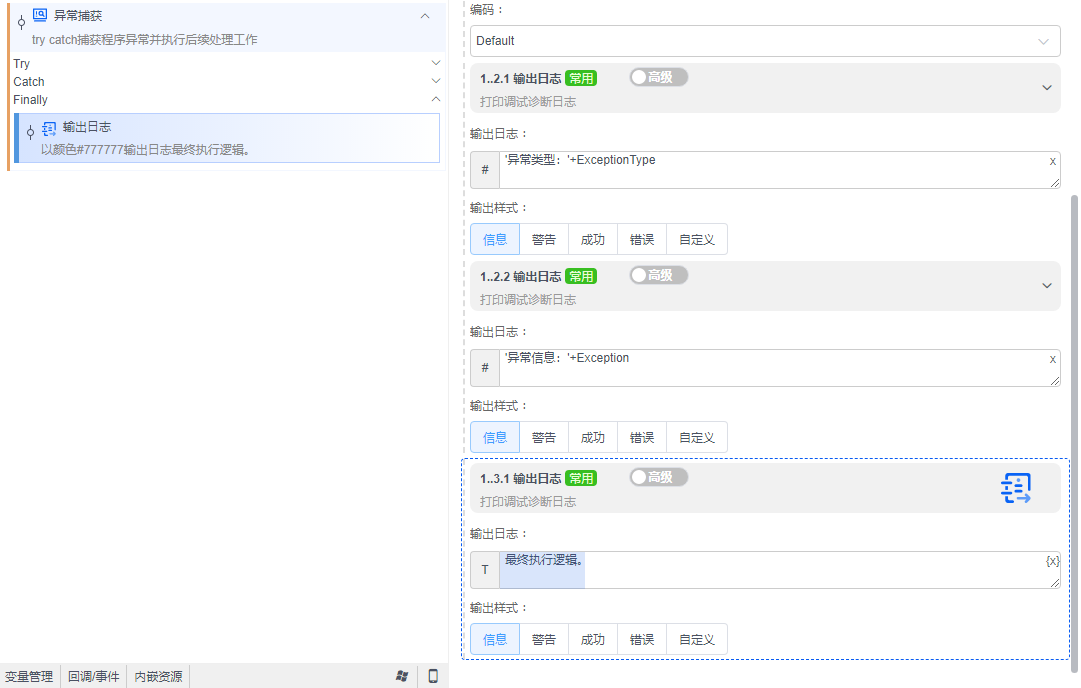Collapse the 1..2.1 输出日志 section
The height and width of the screenshot is (688, 1081).
(1047, 87)
